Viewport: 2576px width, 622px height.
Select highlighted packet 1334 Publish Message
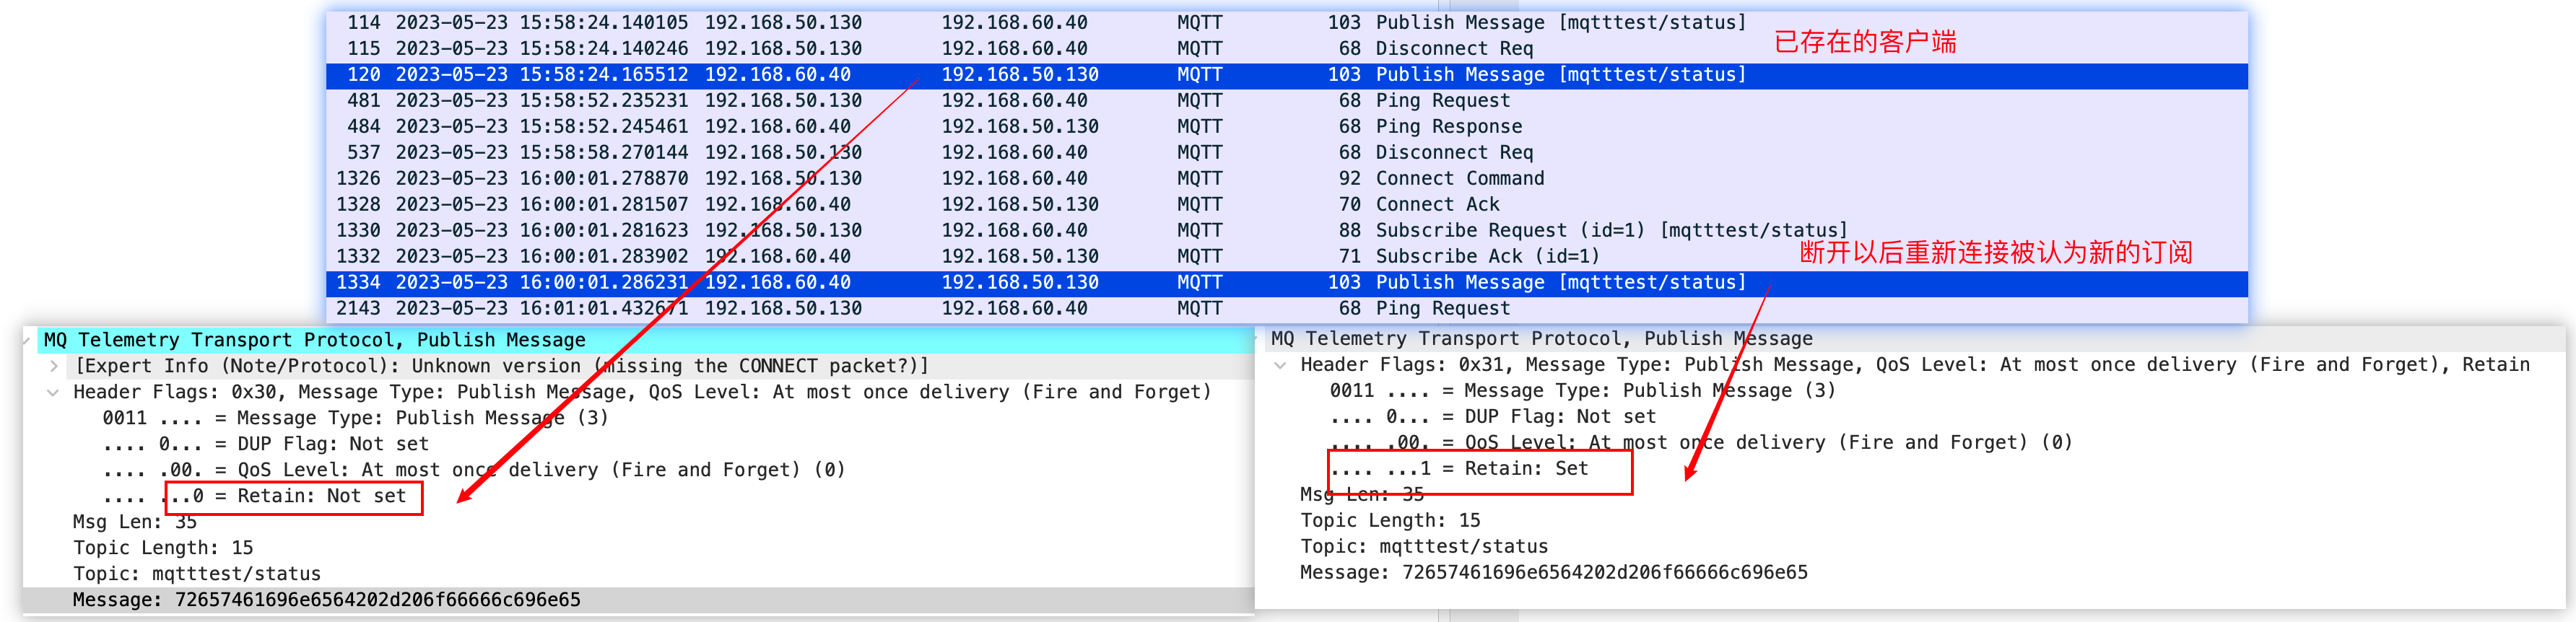(x=1287, y=282)
